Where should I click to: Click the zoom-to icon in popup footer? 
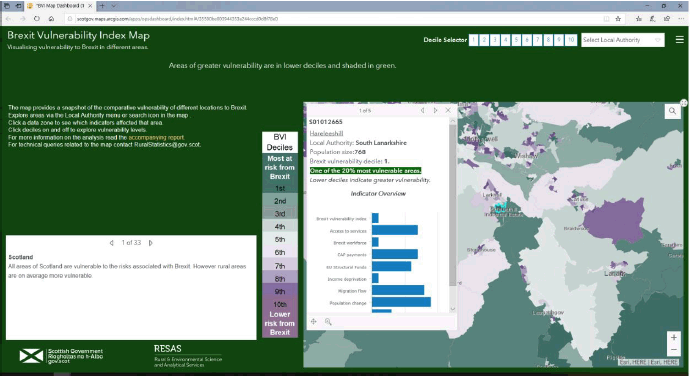tap(328, 322)
